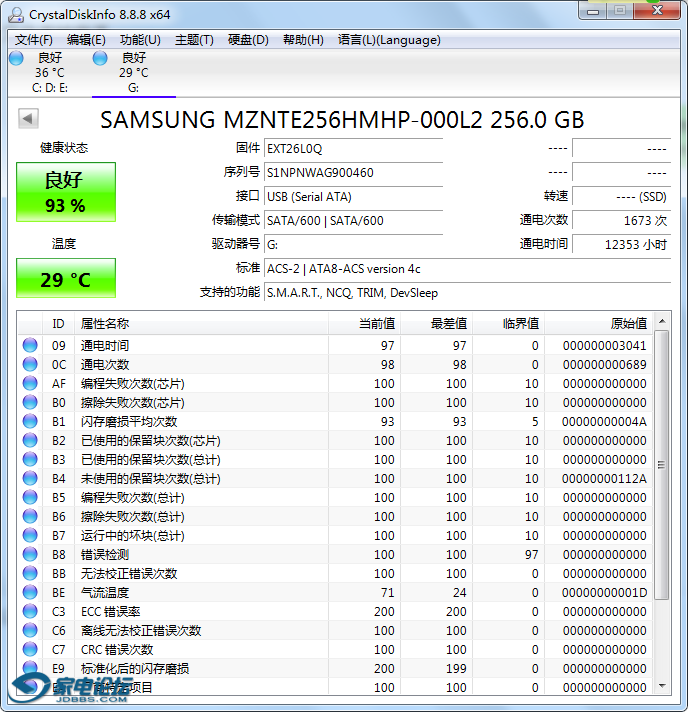Click status orb of row BE 气流温度
Viewport: 688px width, 712px height.
(30, 593)
